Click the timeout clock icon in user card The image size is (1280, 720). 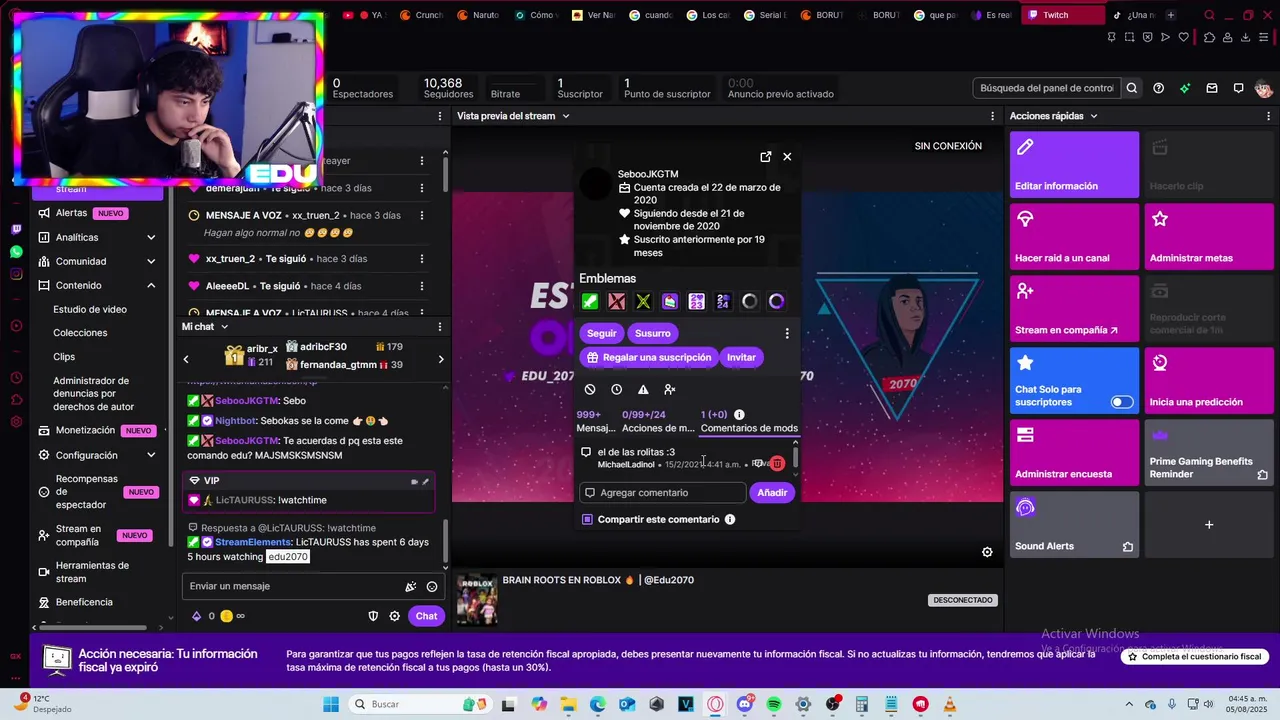(x=616, y=389)
